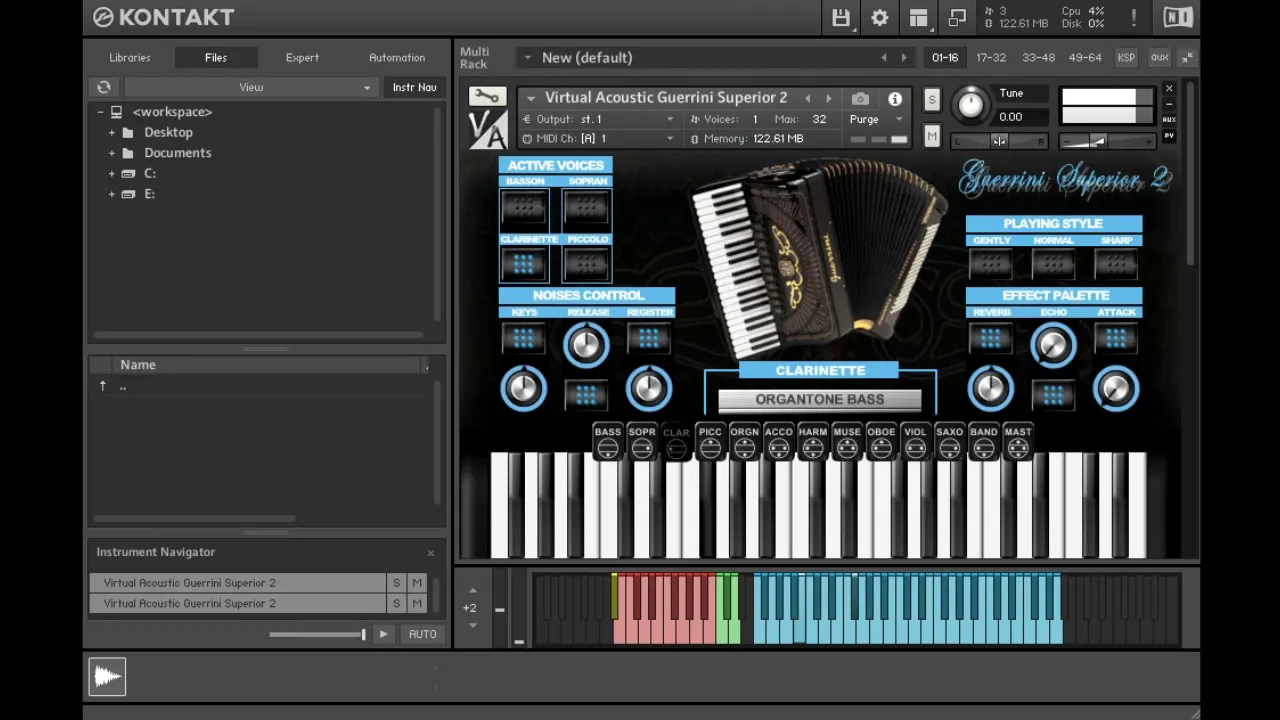Click the VA logo of the instrument
1280x720 pixels.
[x=487, y=131]
